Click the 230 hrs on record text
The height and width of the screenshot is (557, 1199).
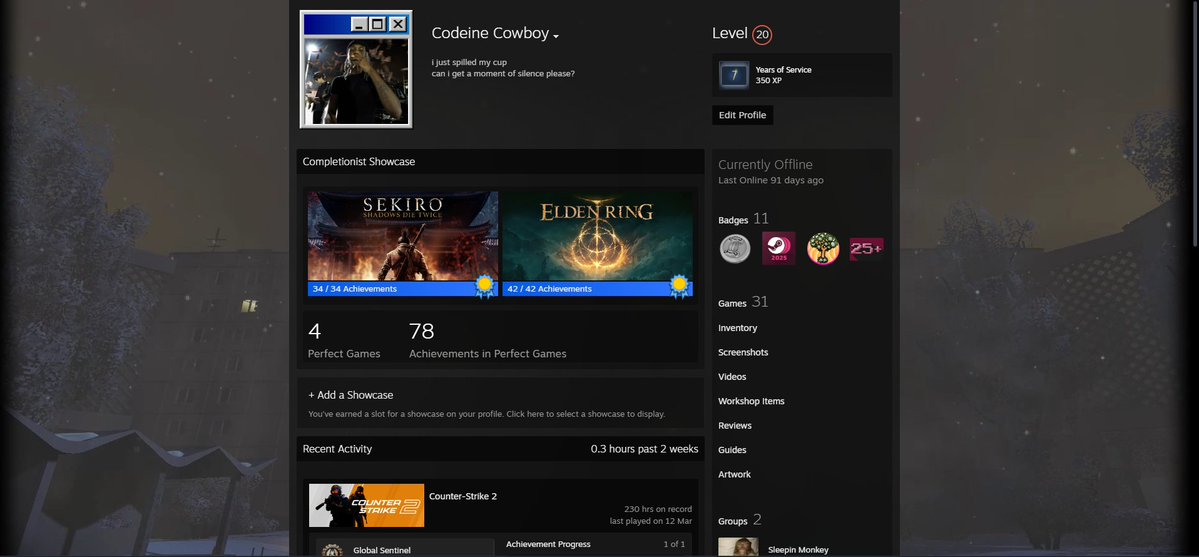click(658, 510)
